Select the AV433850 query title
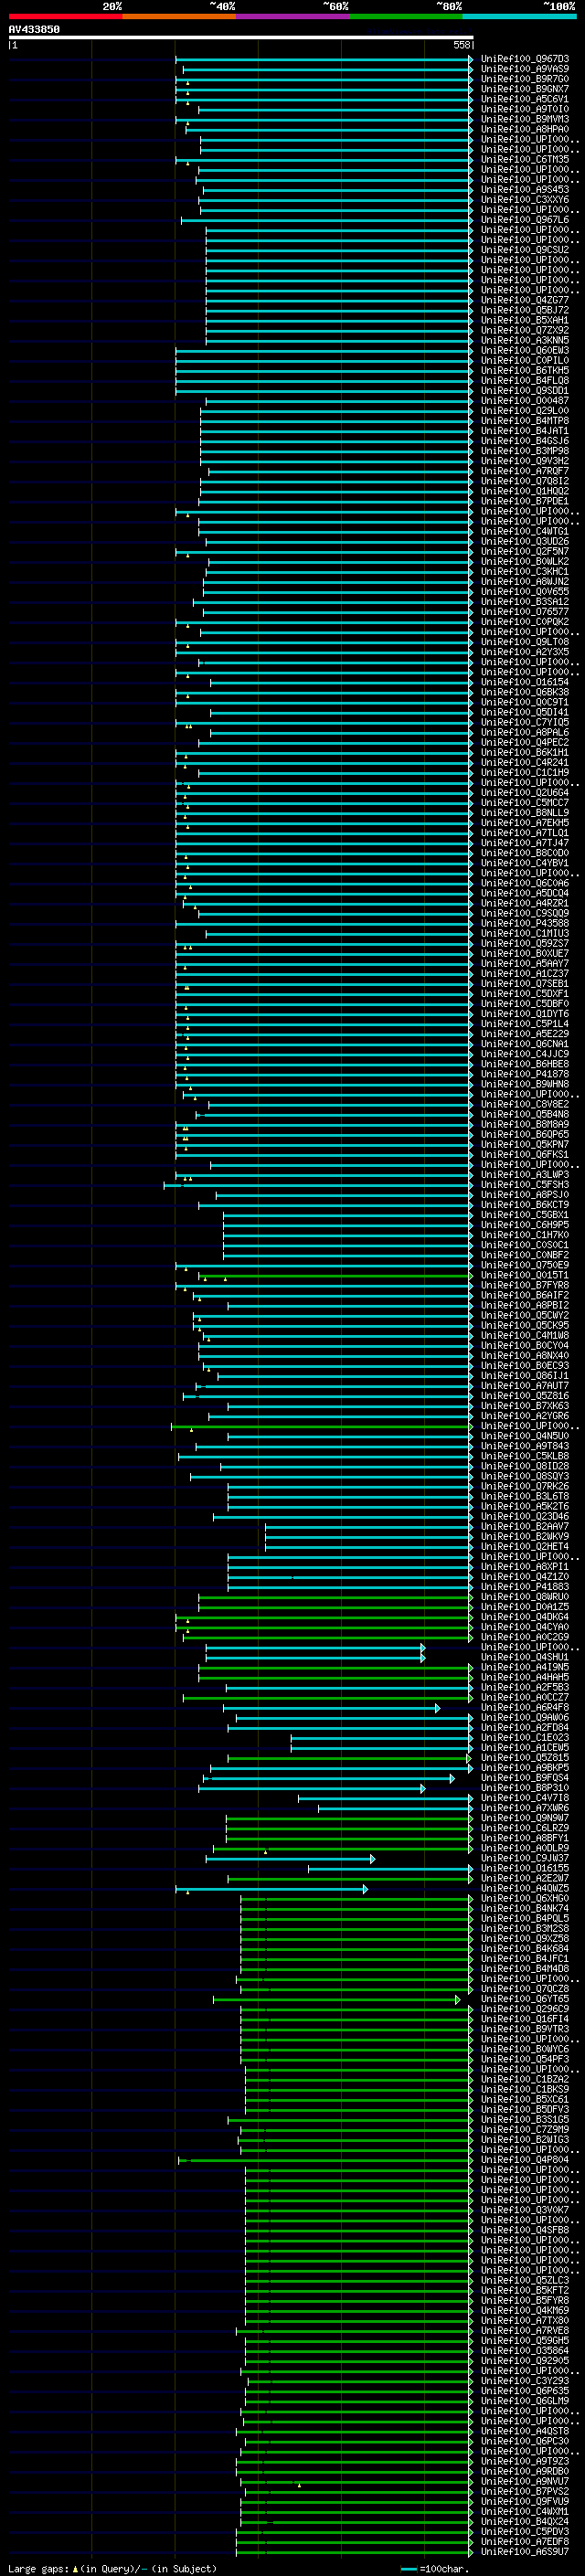 click(34, 29)
